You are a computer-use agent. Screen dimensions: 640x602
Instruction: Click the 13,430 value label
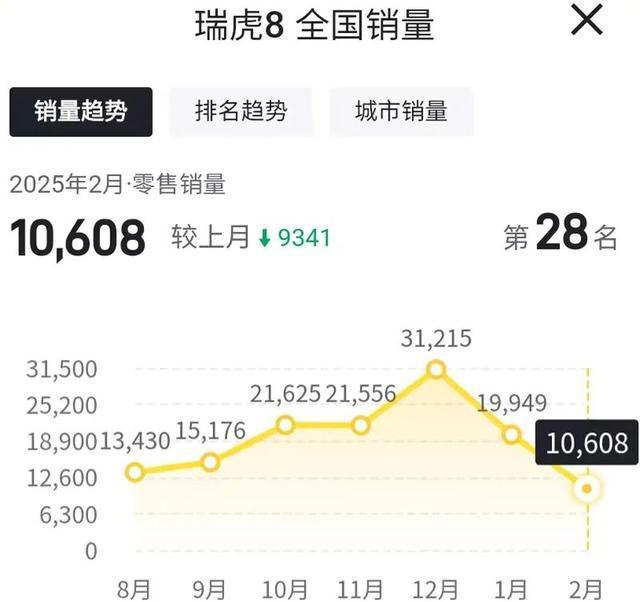pos(135,441)
